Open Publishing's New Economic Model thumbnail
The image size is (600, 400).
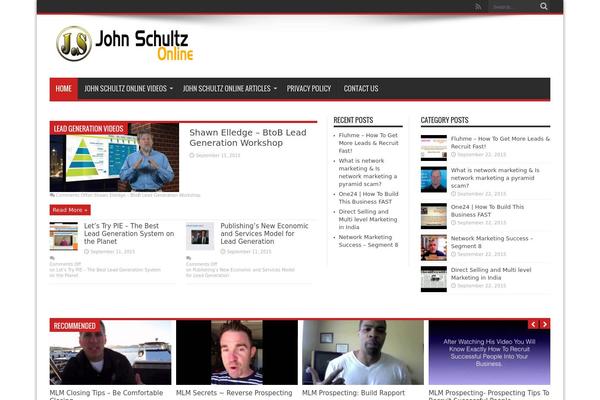[x=200, y=236]
